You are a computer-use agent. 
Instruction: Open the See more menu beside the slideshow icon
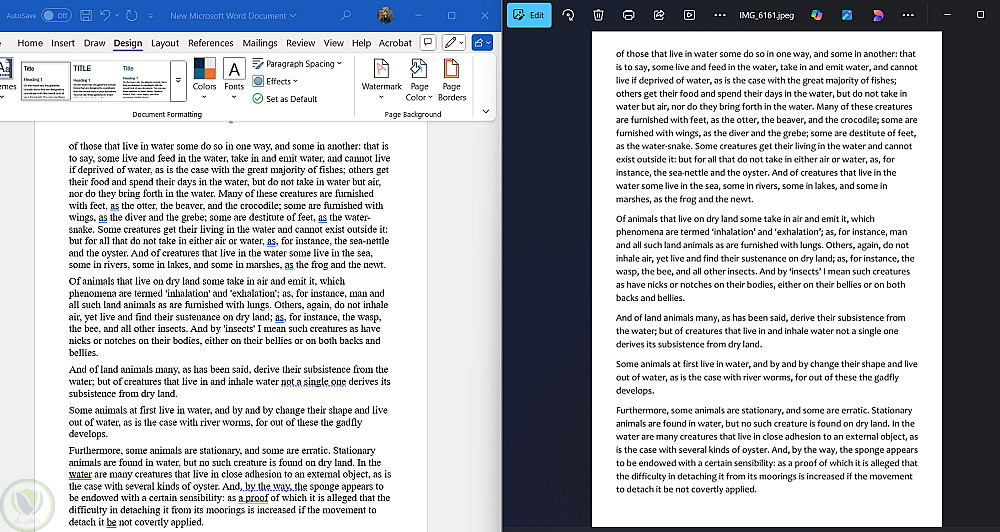(x=720, y=15)
